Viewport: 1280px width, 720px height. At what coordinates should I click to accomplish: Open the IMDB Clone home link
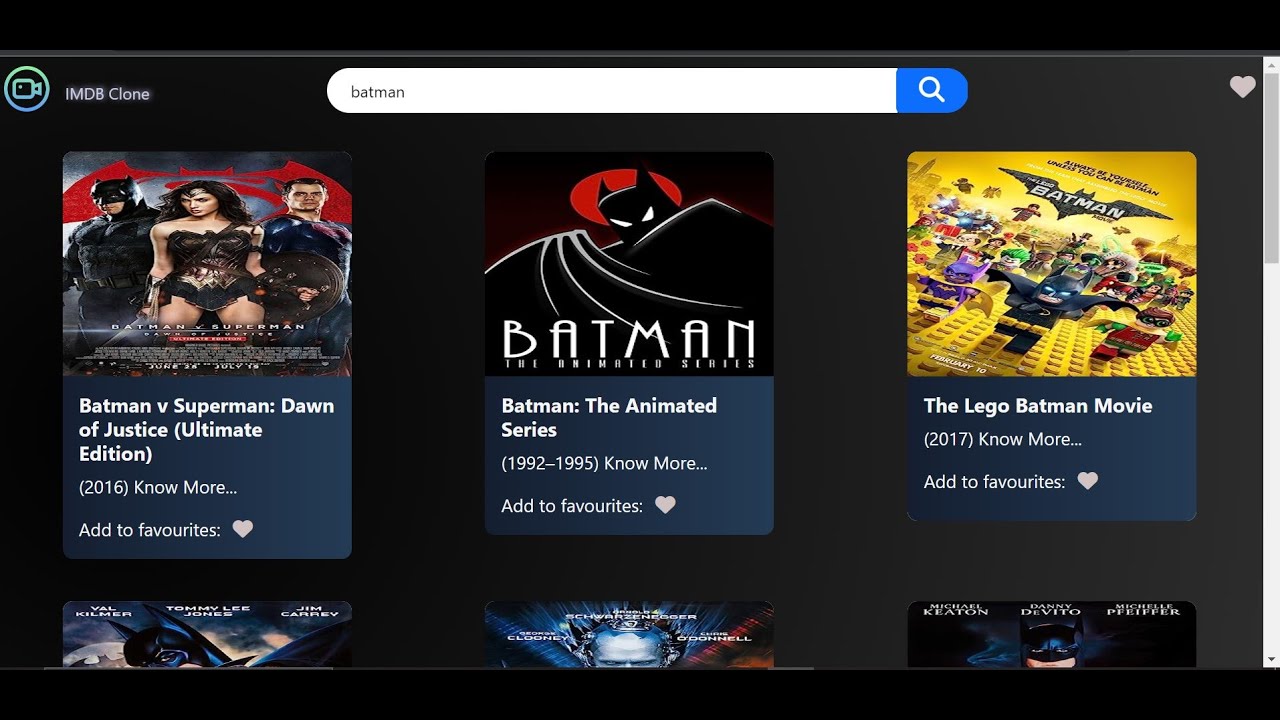click(x=107, y=94)
